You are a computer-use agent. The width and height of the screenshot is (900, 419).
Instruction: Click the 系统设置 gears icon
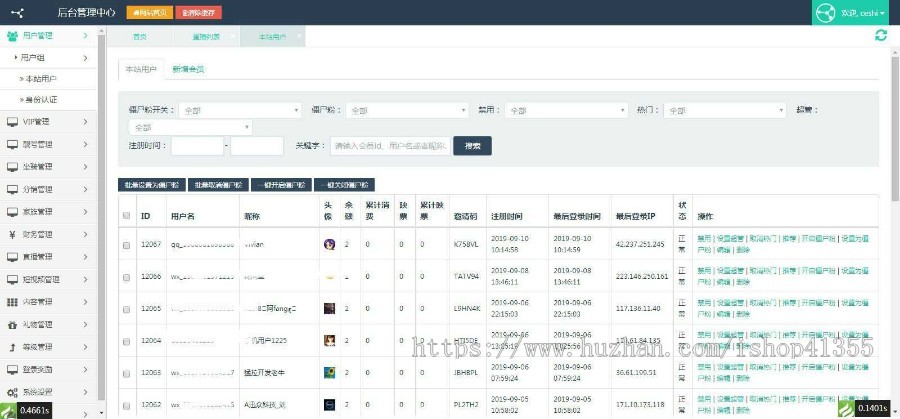click(12, 393)
